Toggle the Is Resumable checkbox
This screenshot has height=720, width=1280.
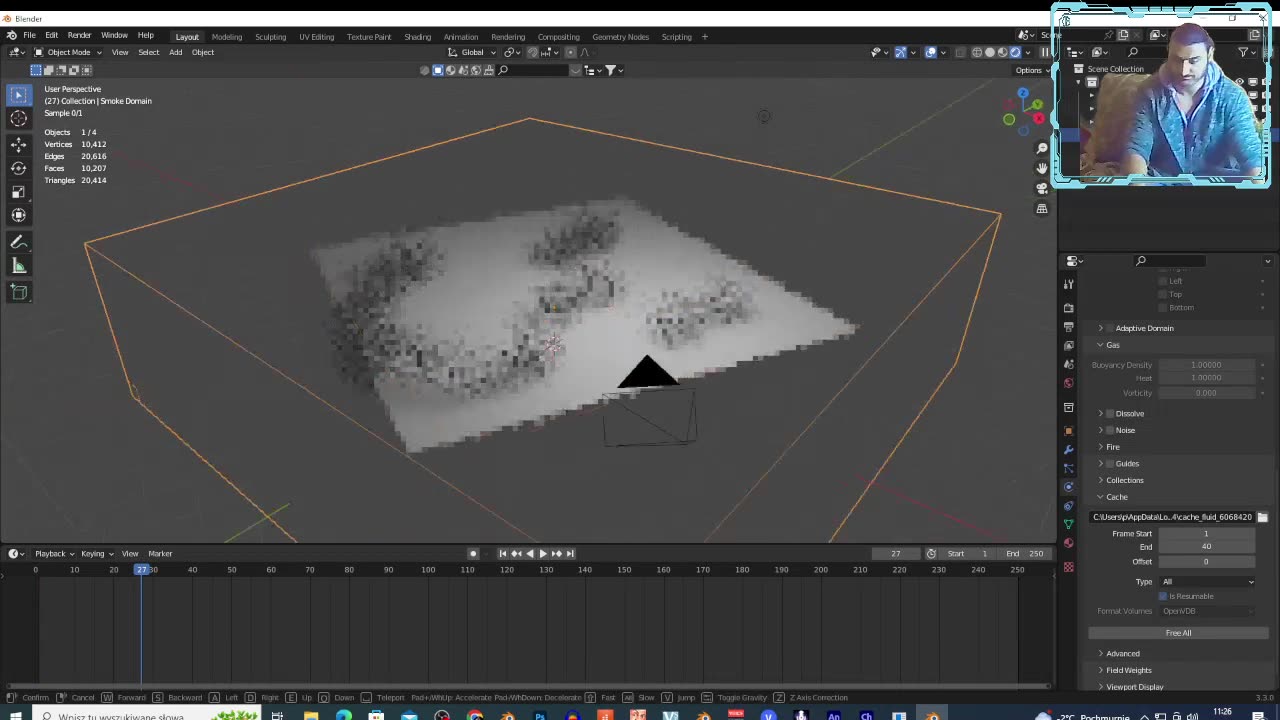(x=1163, y=596)
